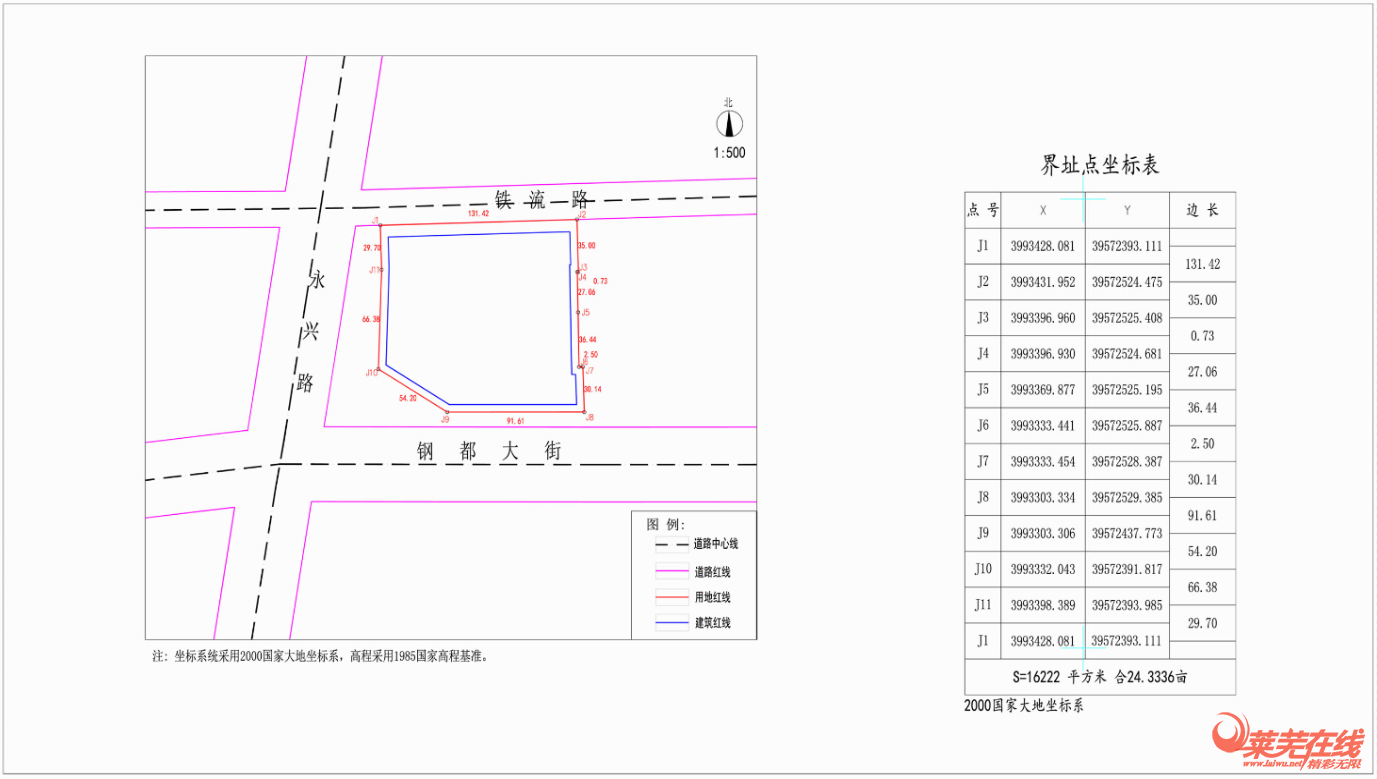Select the J2 row label in table
The width and height of the screenshot is (1377, 779).
coord(983,282)
